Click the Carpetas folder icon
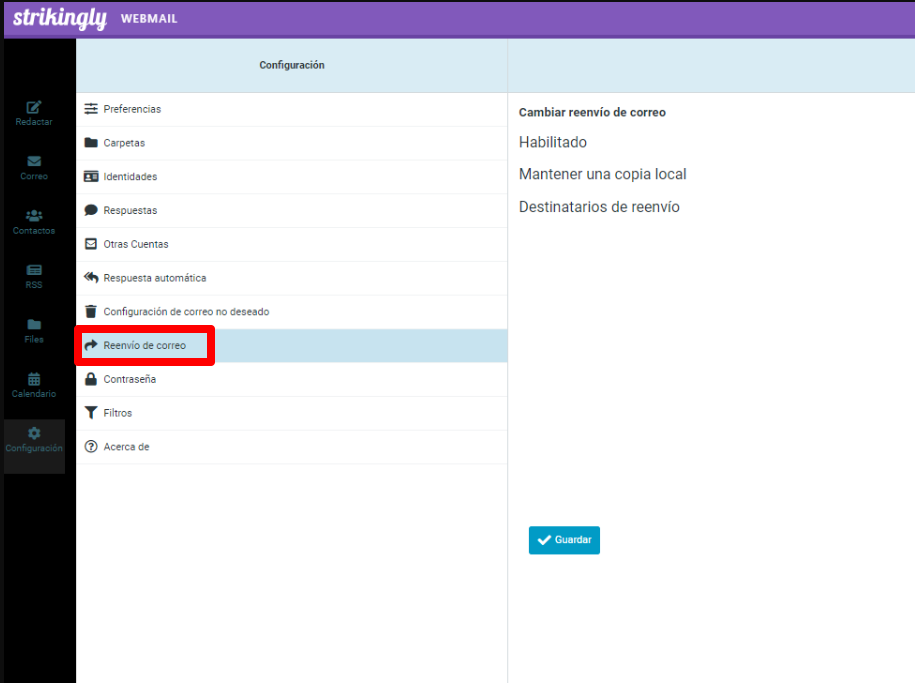Viewport: 915px width, 683px height. click(x=91, y=142)
